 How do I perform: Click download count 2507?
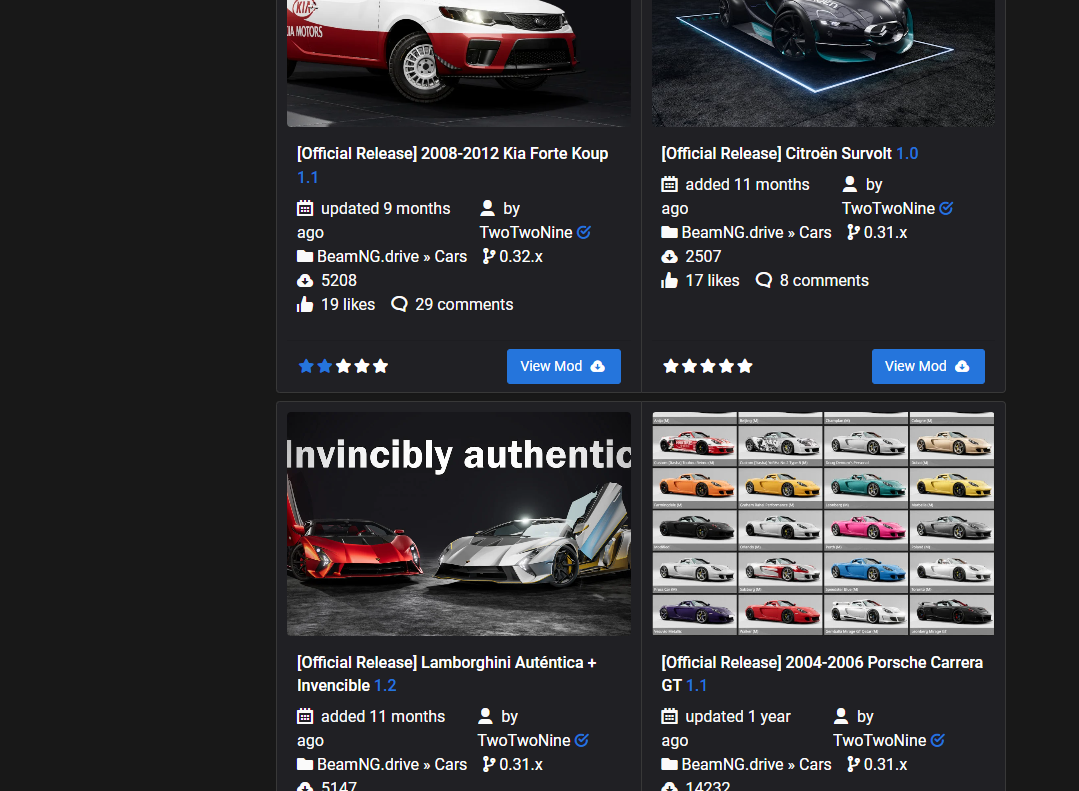pyautogui.click(x=703, y=257)
